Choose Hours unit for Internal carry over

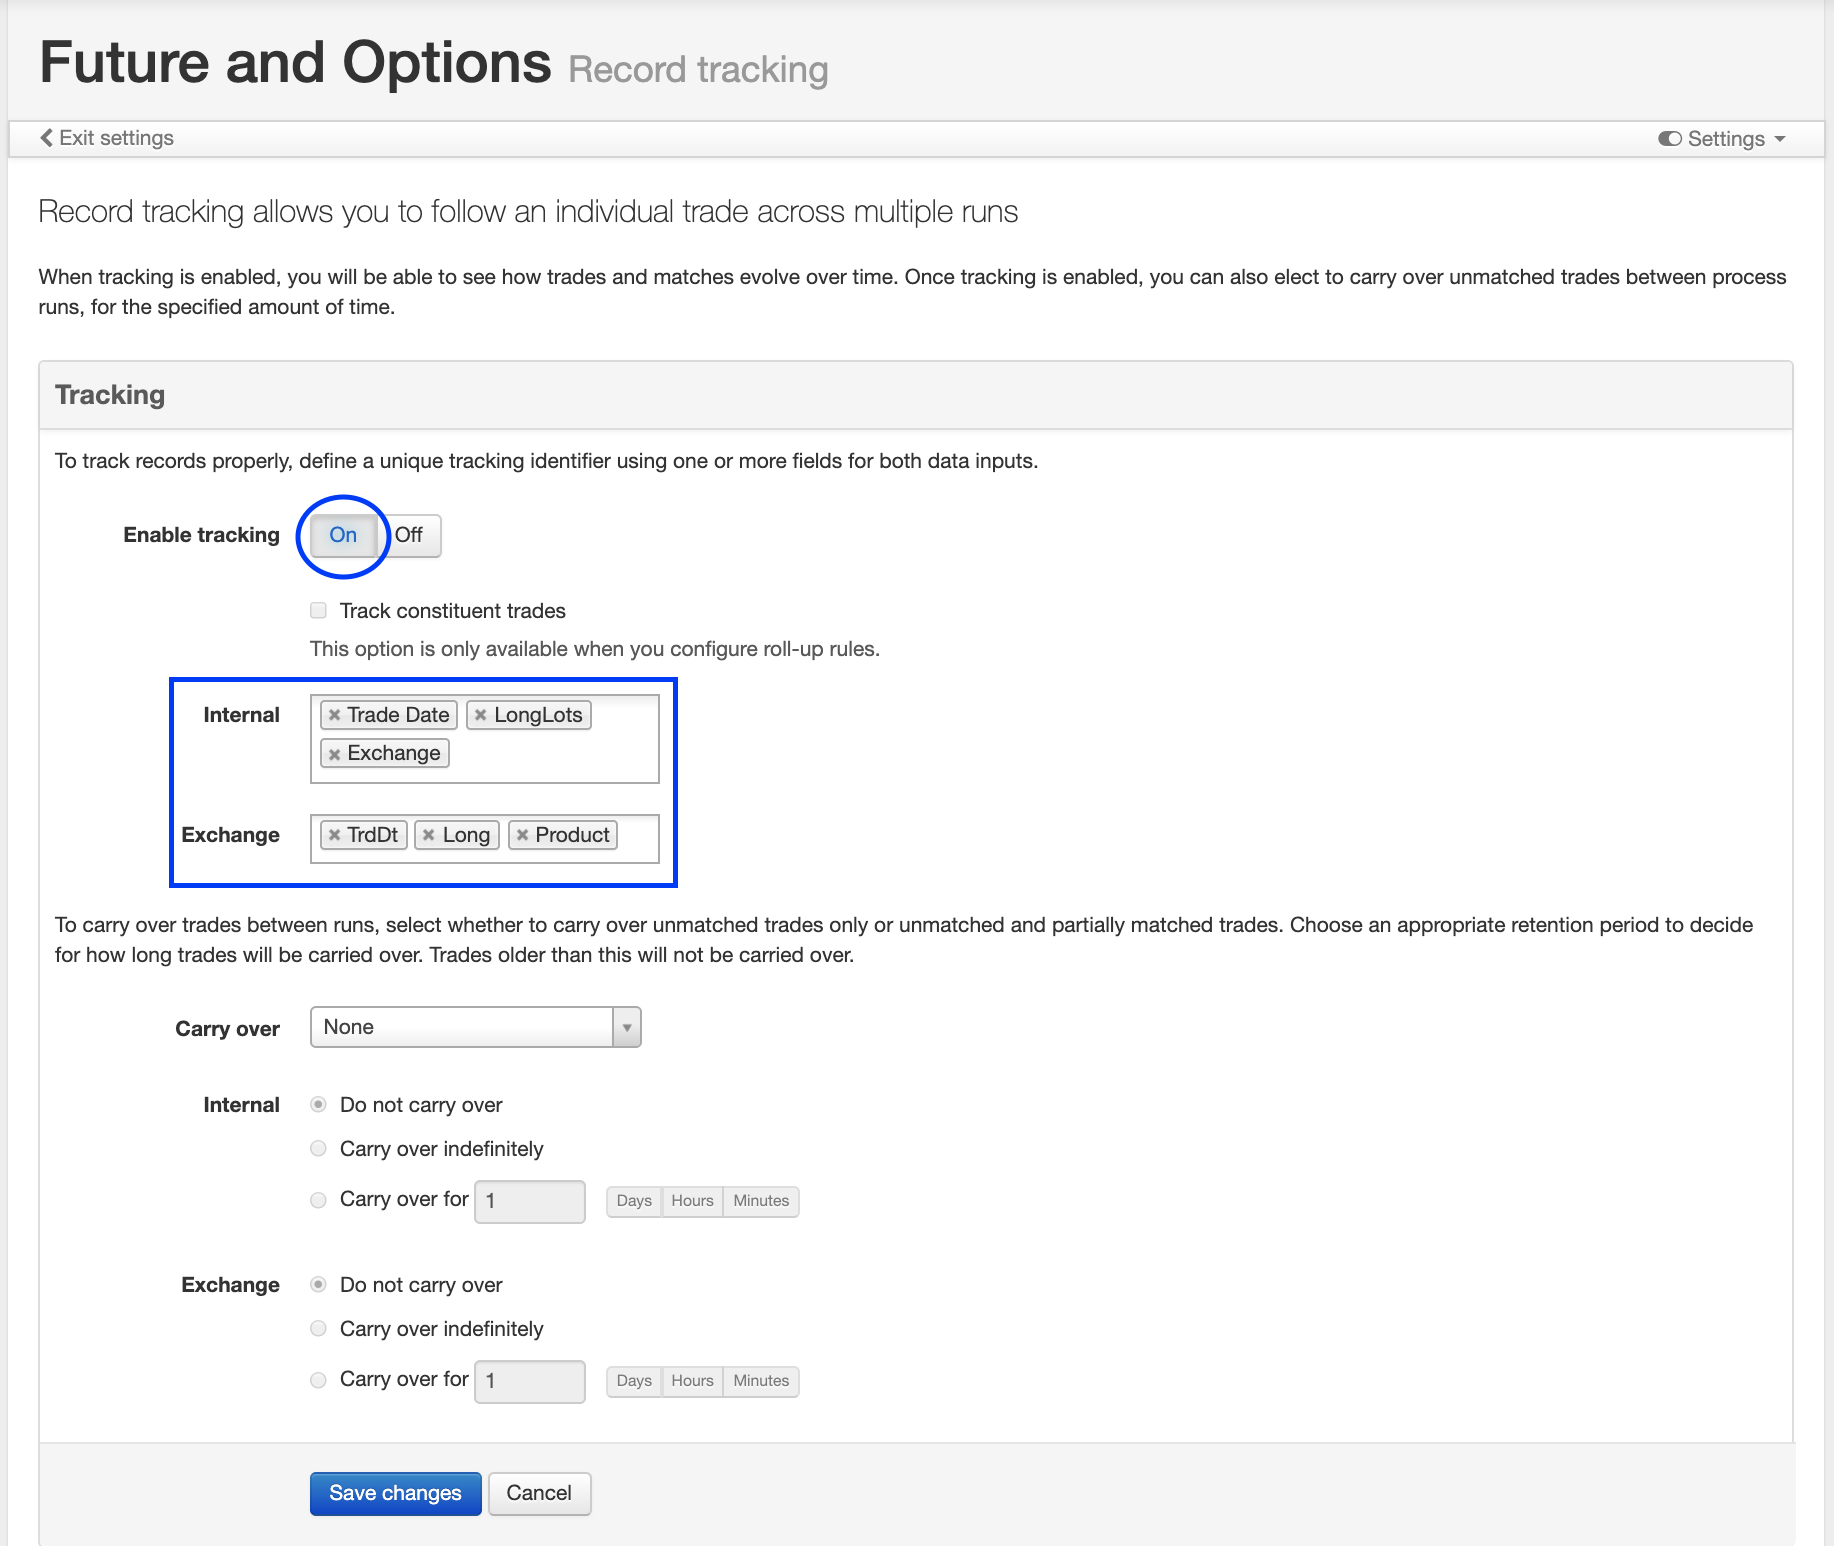pyautogui.click(x=692, y=1201)
